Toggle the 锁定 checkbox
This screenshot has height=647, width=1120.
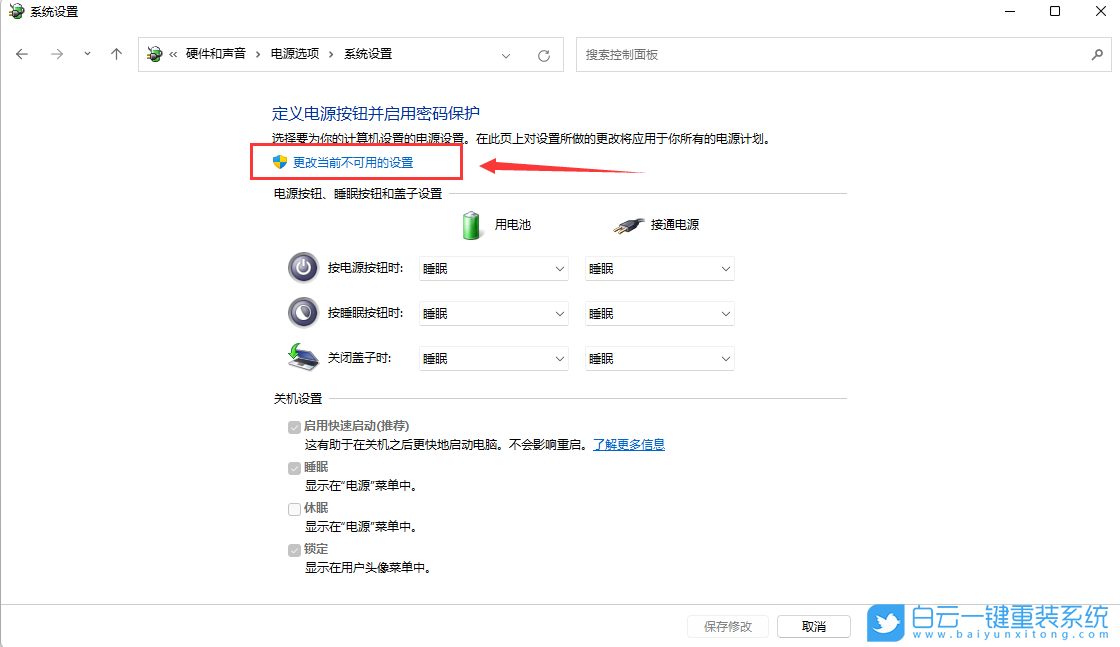pos(294,548)
